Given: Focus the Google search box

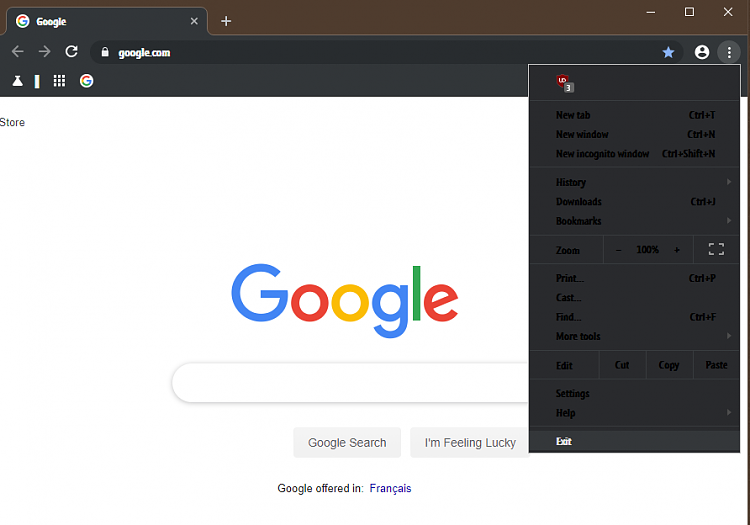Looking at the screenshot, I should pos(350,383).
